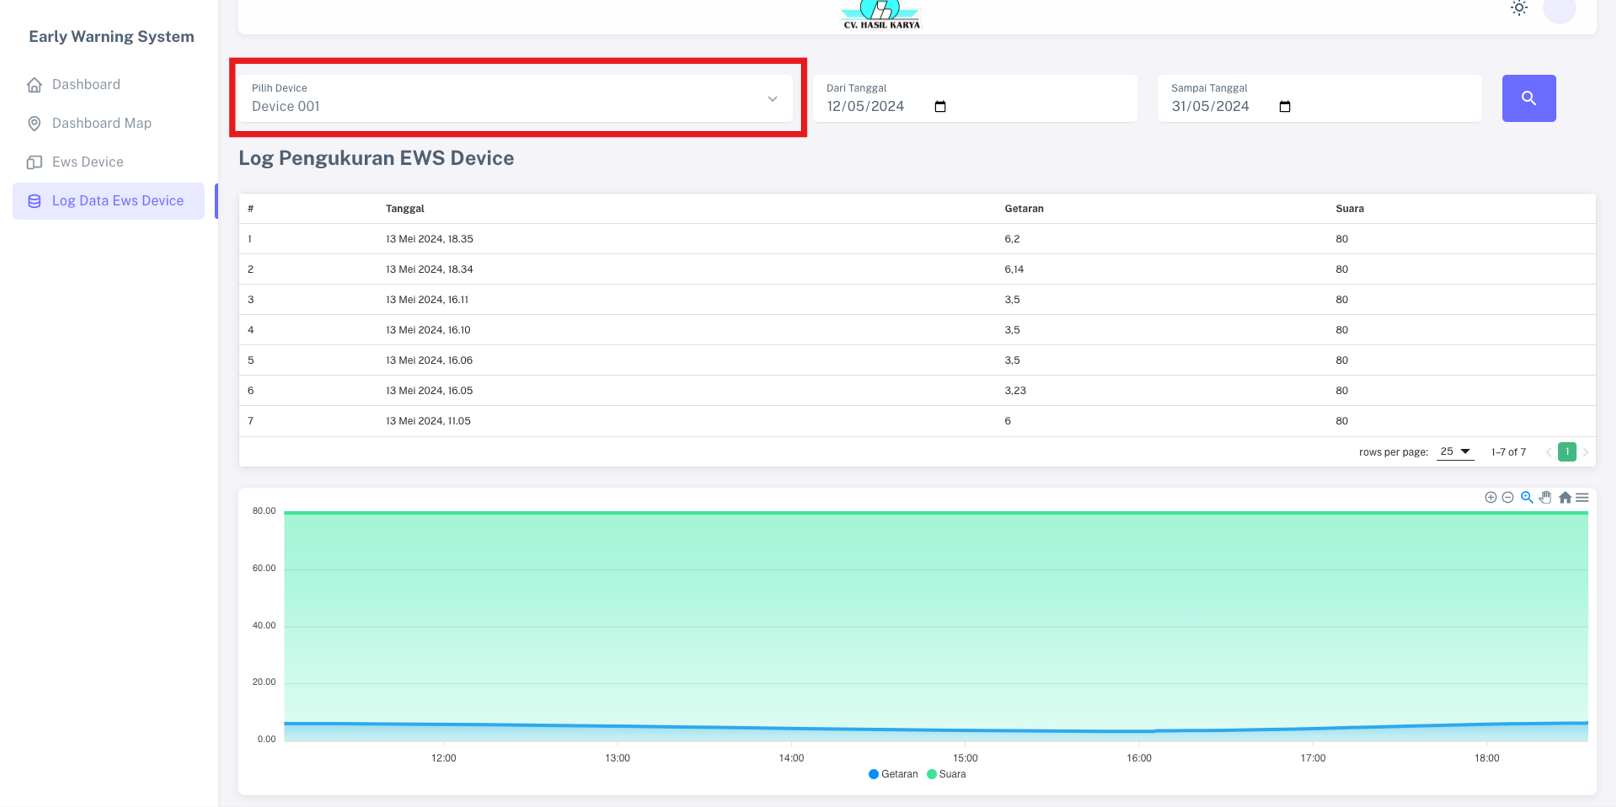Reset chart zoom with home icon
Viewport: 1616px width, 807px height.
pyautogui.click(x=1565, y=497)
